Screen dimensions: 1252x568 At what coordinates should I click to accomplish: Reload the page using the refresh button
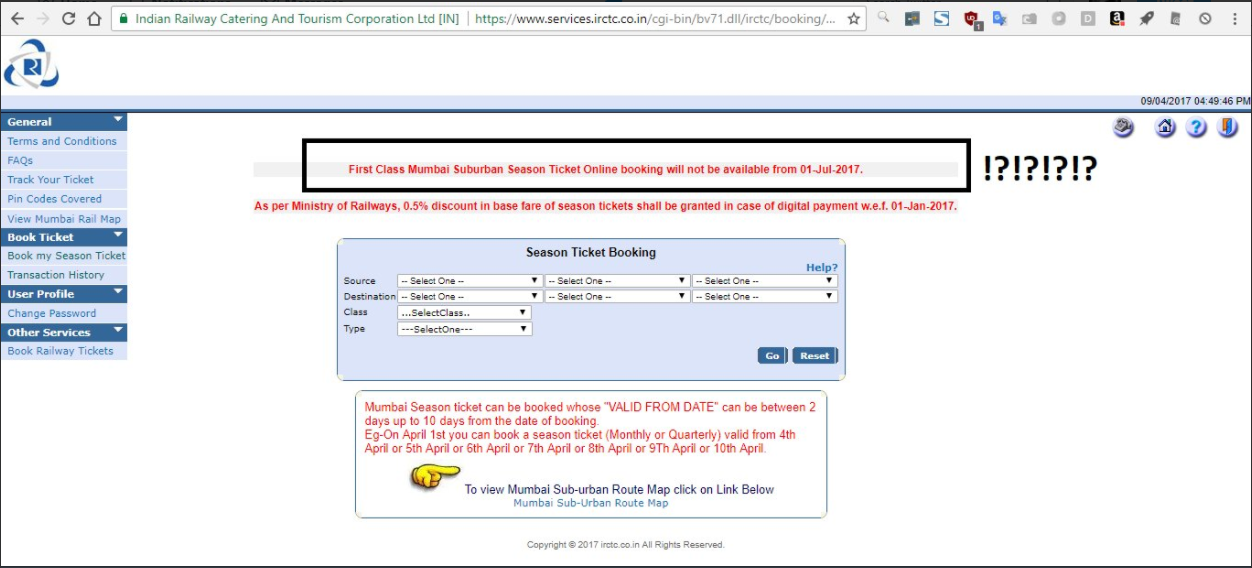[69, 19]
